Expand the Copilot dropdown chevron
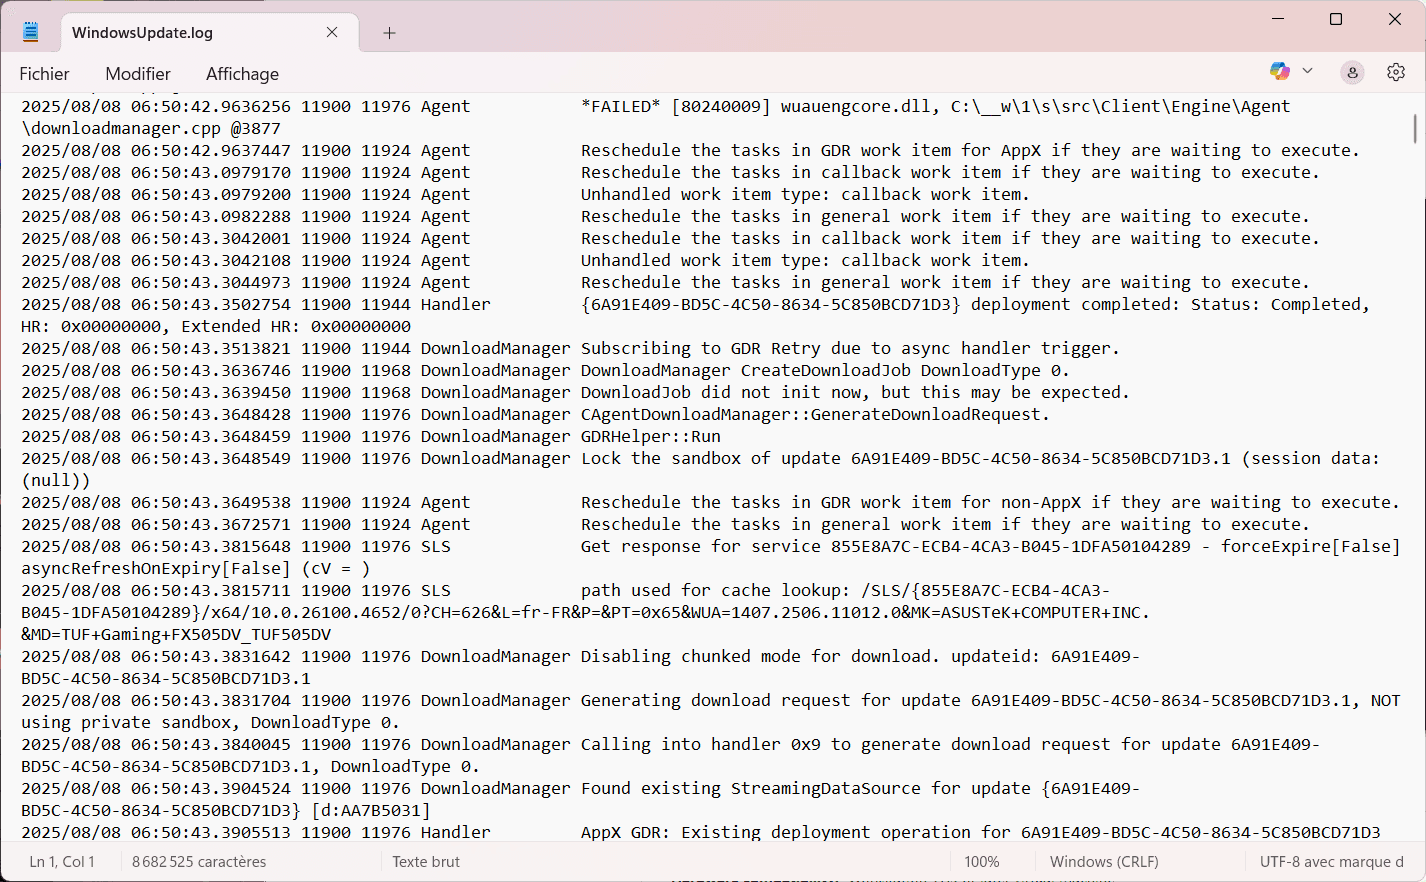 pyautogui.click(x=1307, y=71)
